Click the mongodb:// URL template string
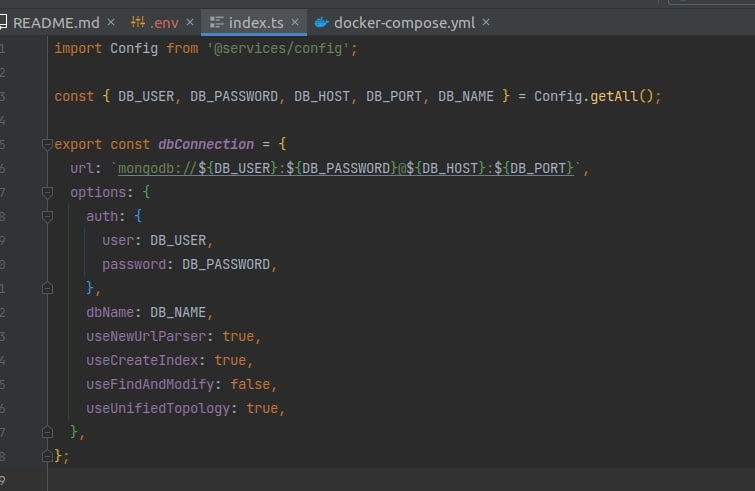This screenshot has width=755, height=491. coord(346,168)
